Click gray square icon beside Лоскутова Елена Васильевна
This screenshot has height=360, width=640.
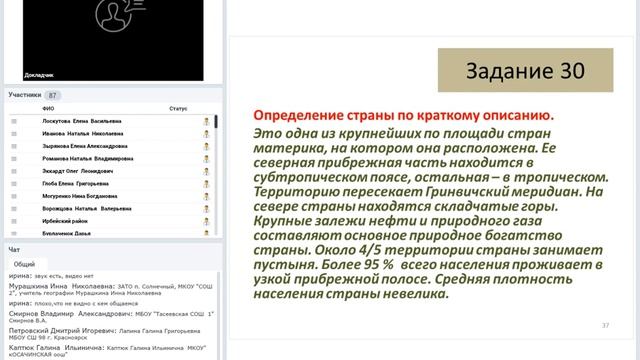[14, 121]
